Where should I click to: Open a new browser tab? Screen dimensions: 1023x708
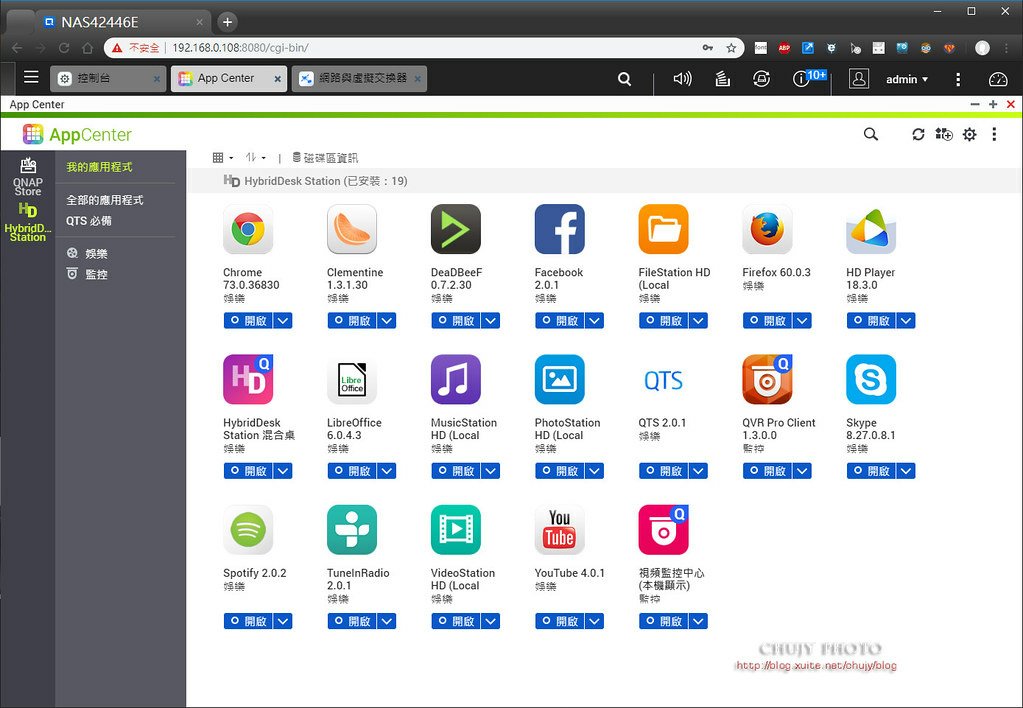click(227, 22)
